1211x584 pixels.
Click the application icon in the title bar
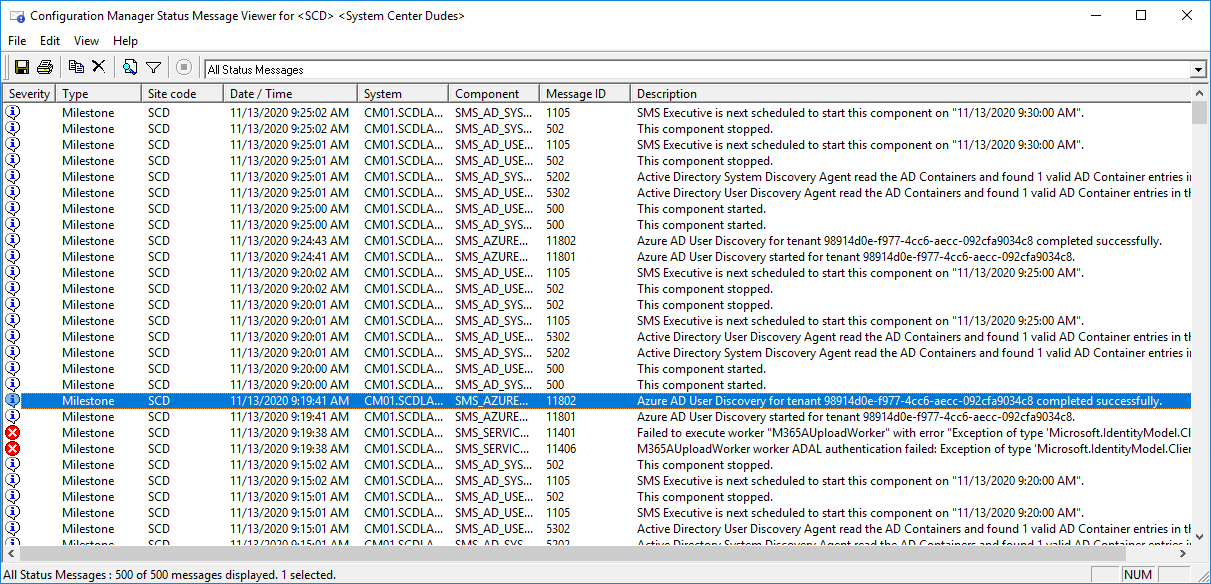17,16
